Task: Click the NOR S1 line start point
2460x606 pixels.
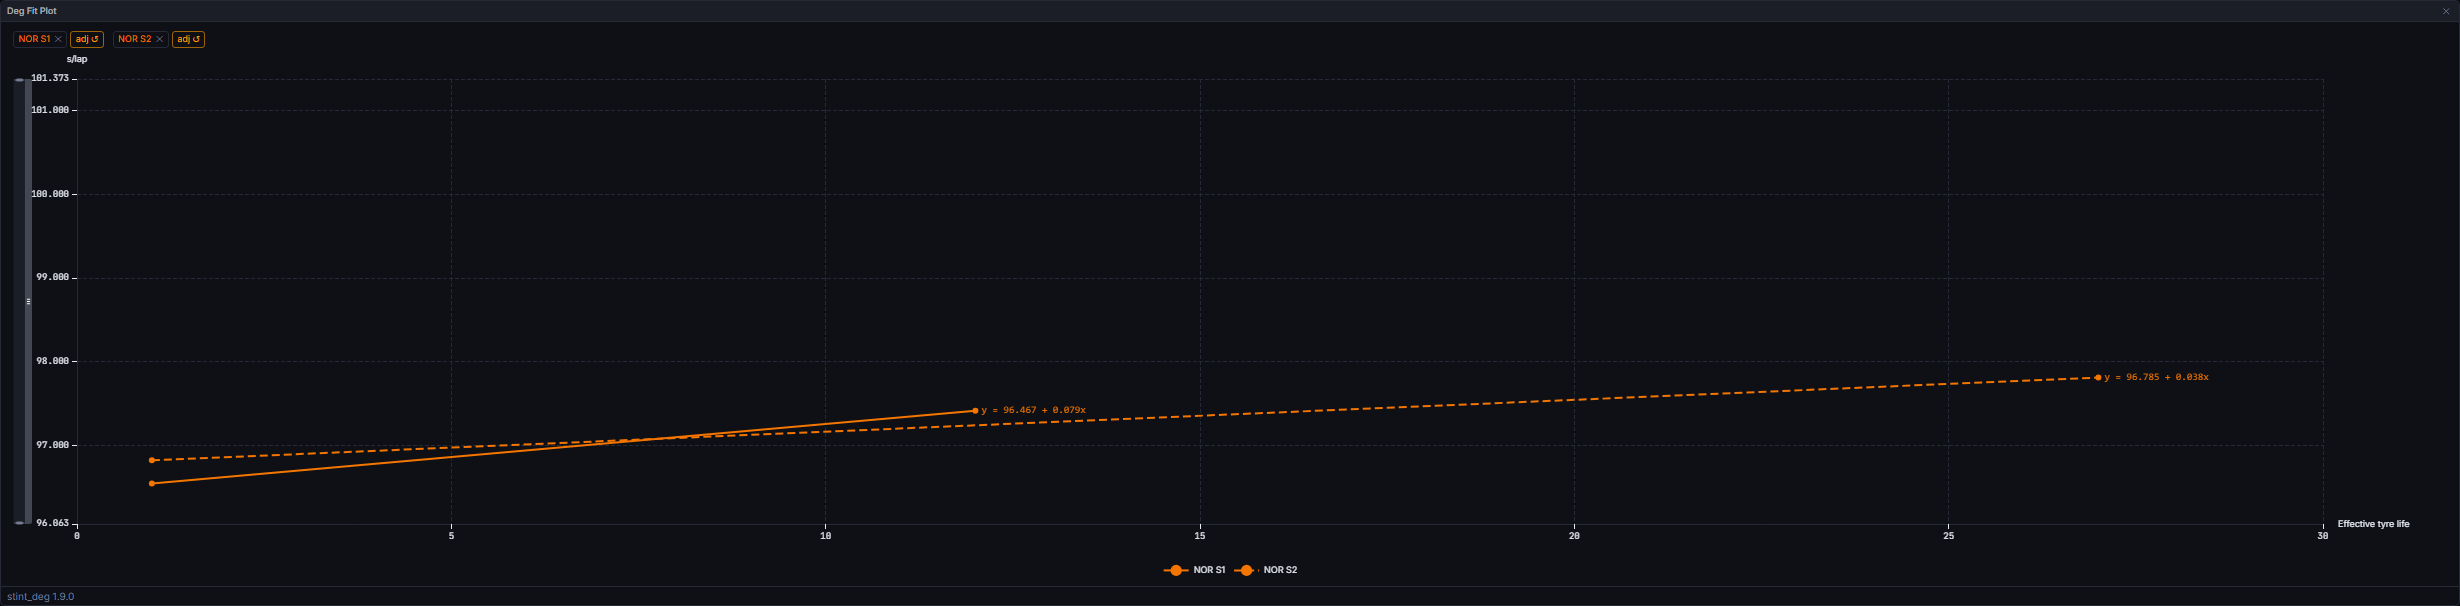Action: tap(152, 484)
